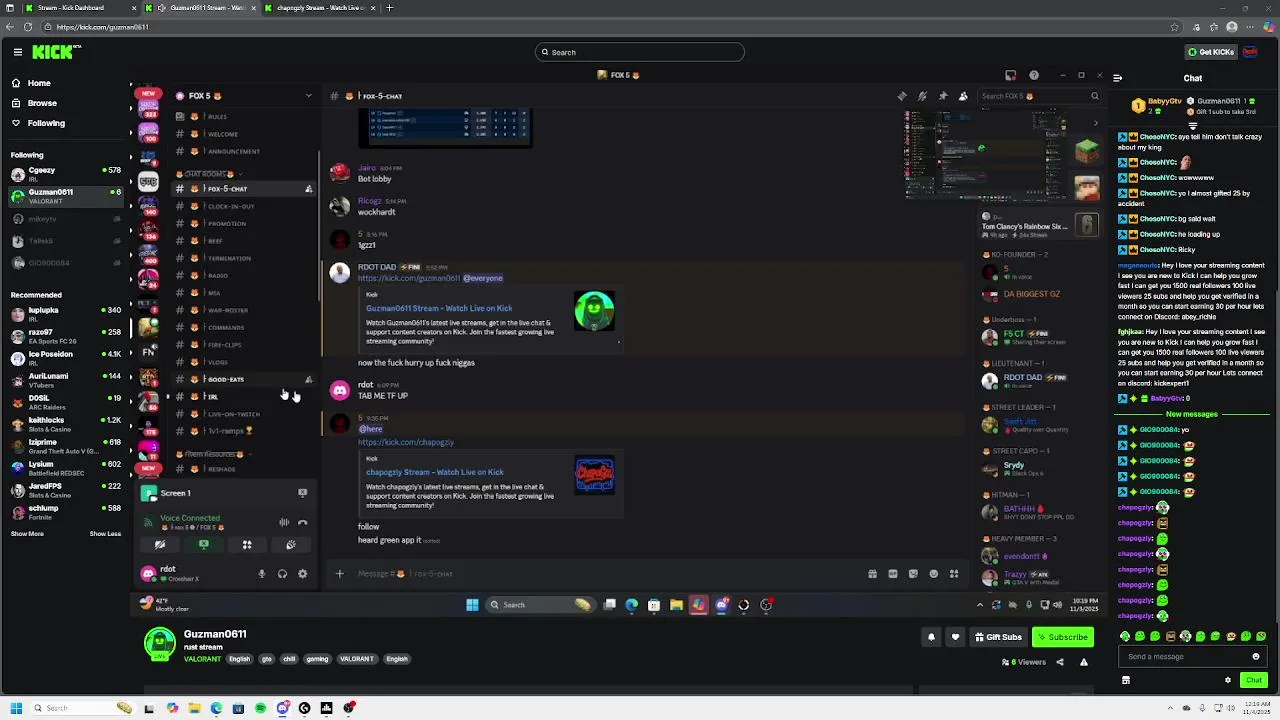Mute the Discord microphone

click(262, 574)
